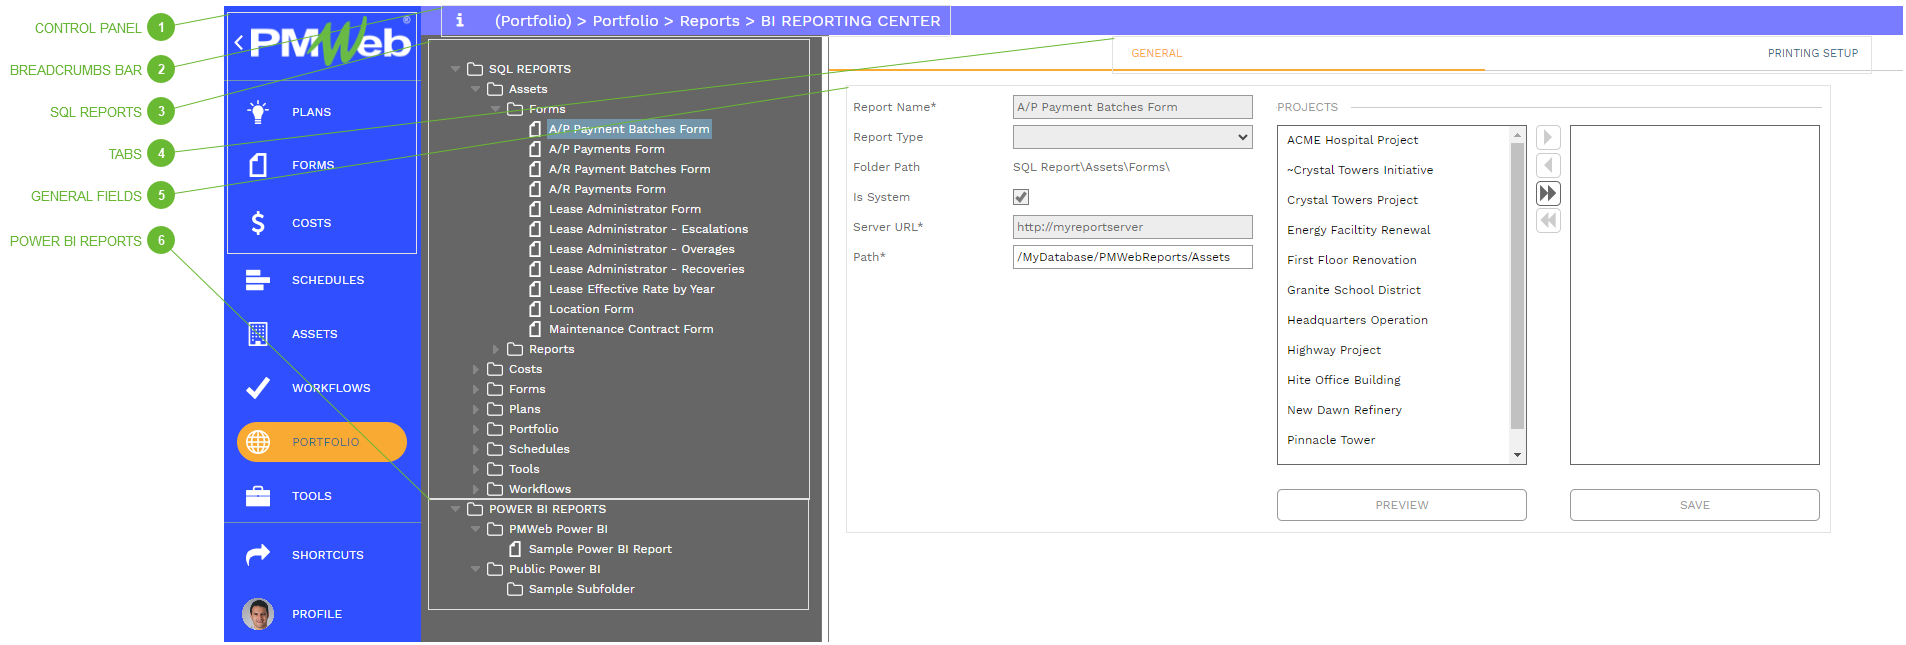
Task: Expand the Workflows folder in tree
Action: tap(475, 489)
